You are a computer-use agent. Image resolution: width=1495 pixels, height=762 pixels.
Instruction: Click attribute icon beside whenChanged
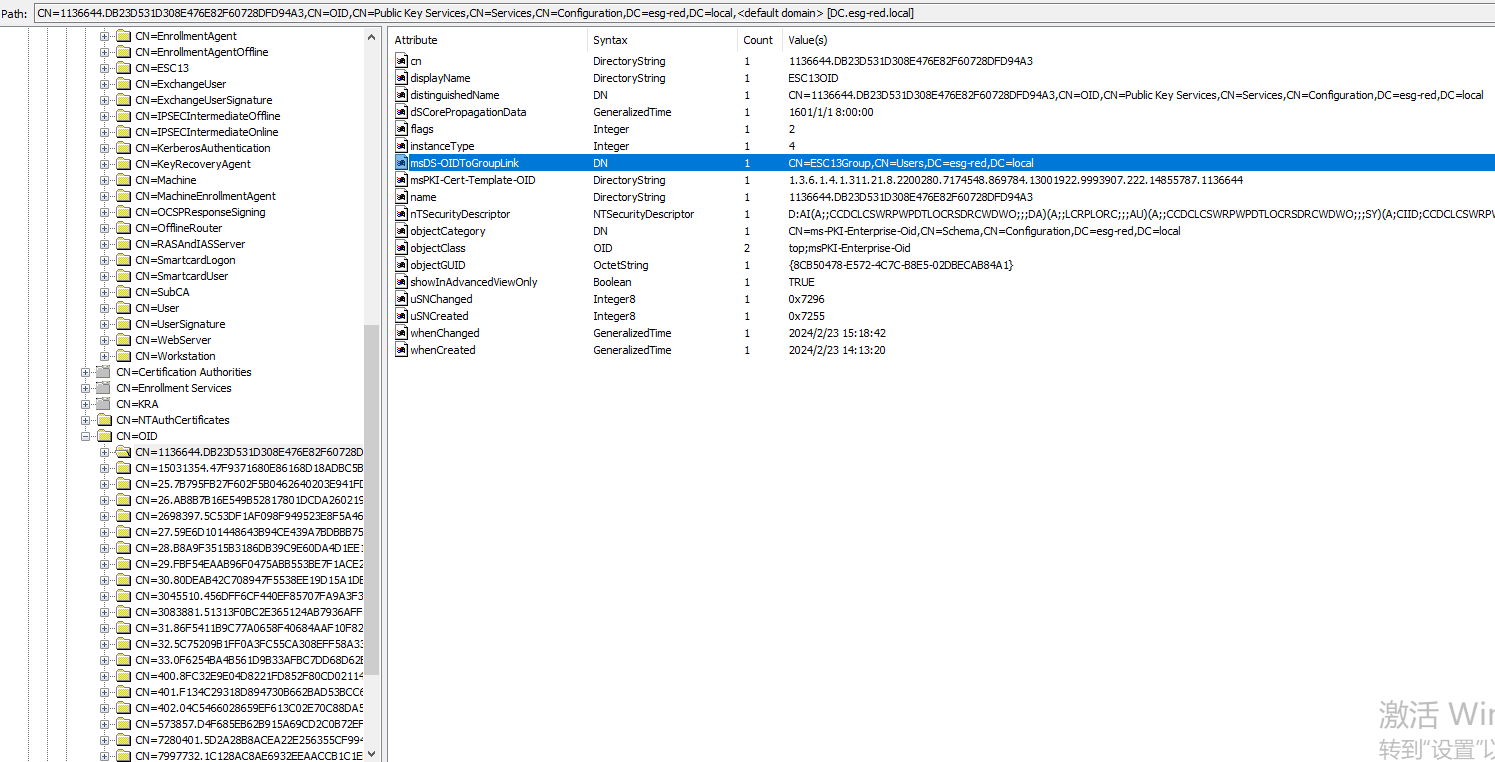coord(401,333)
